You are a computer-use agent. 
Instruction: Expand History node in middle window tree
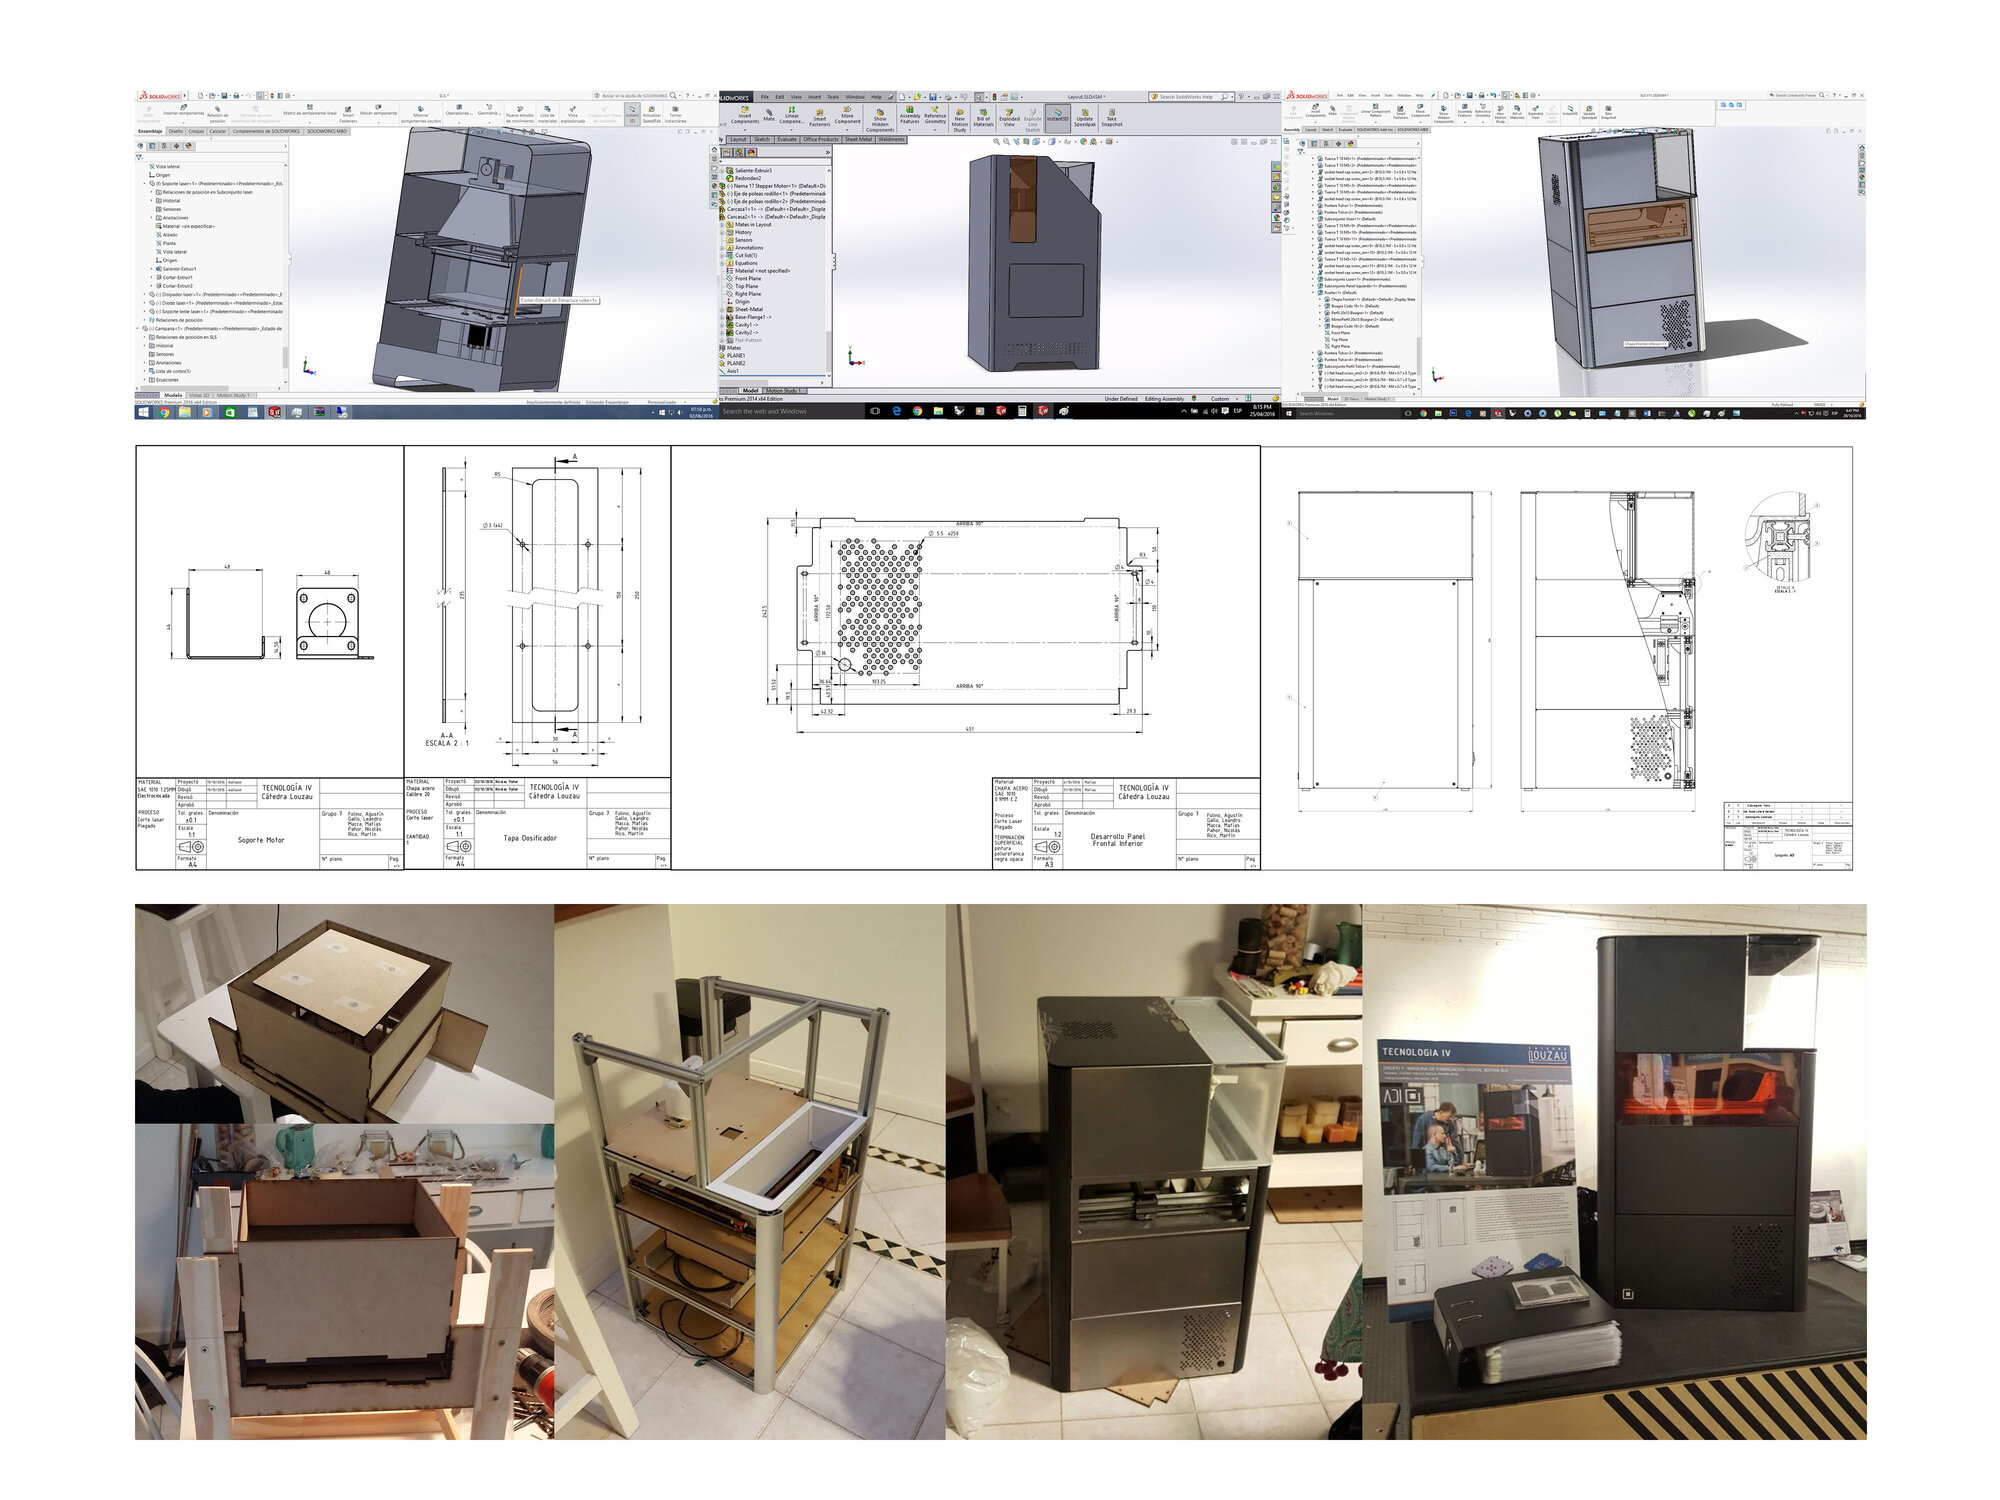(722, 233)
